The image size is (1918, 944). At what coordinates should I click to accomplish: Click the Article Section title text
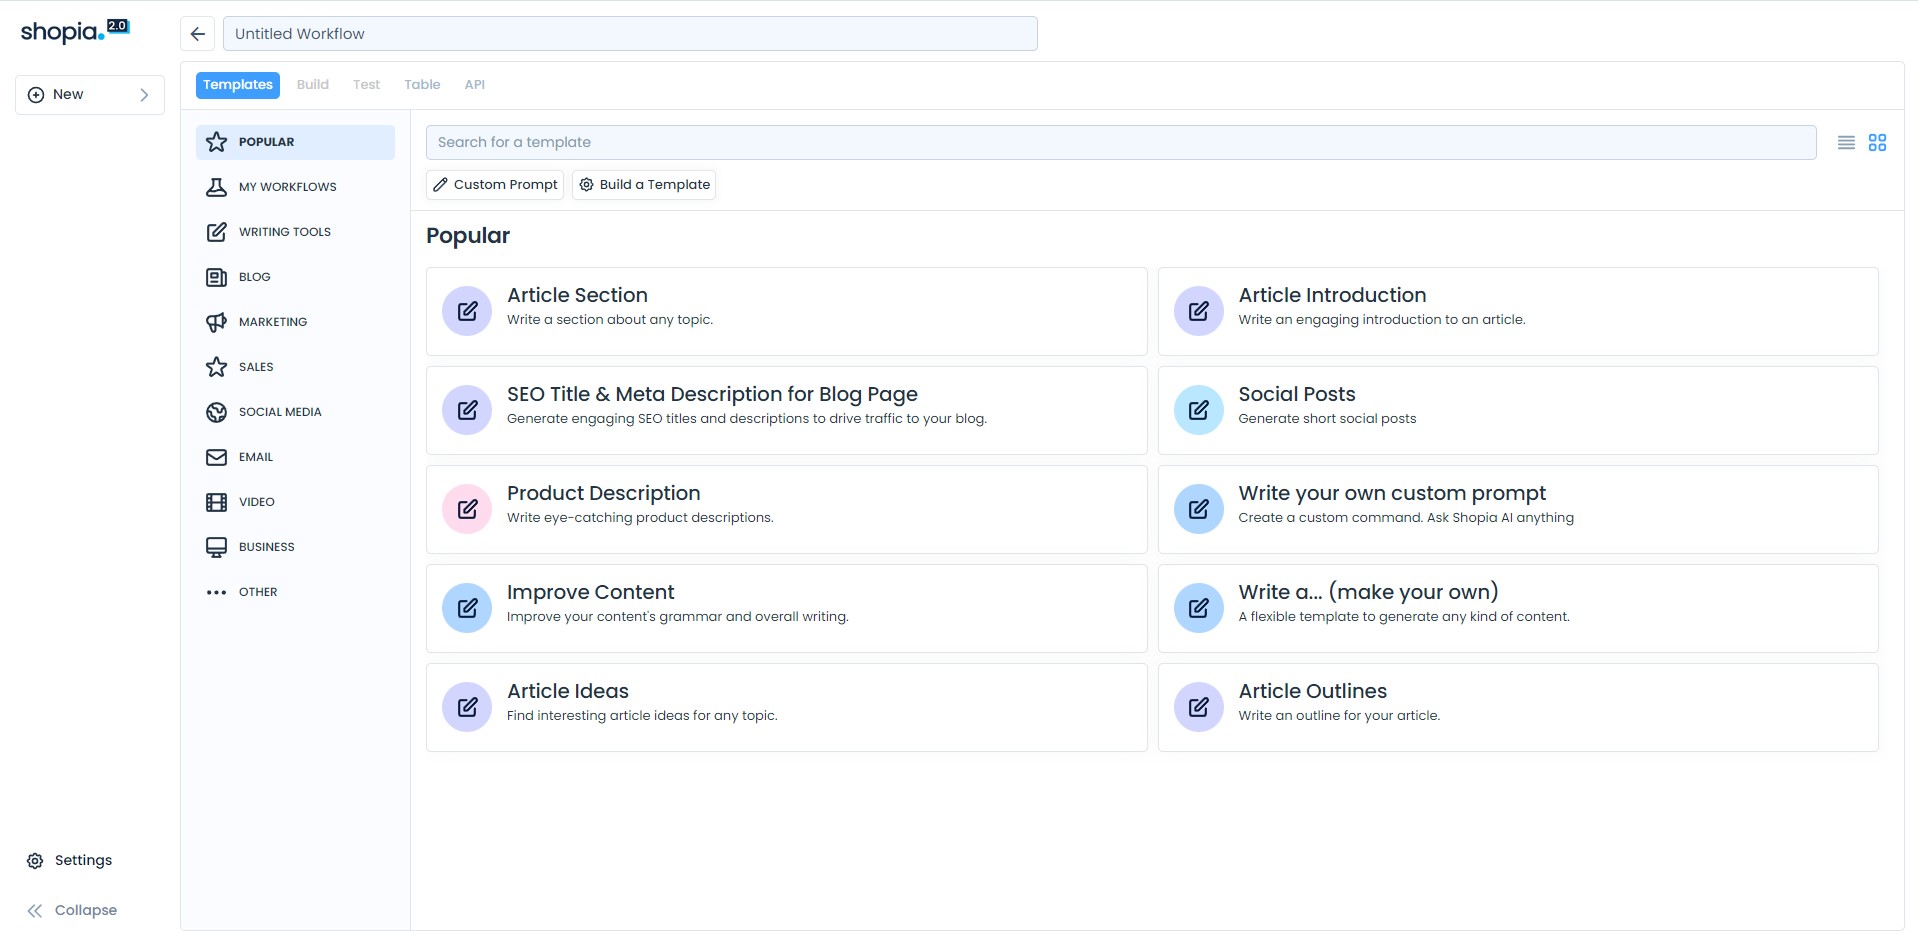[577, 296]
